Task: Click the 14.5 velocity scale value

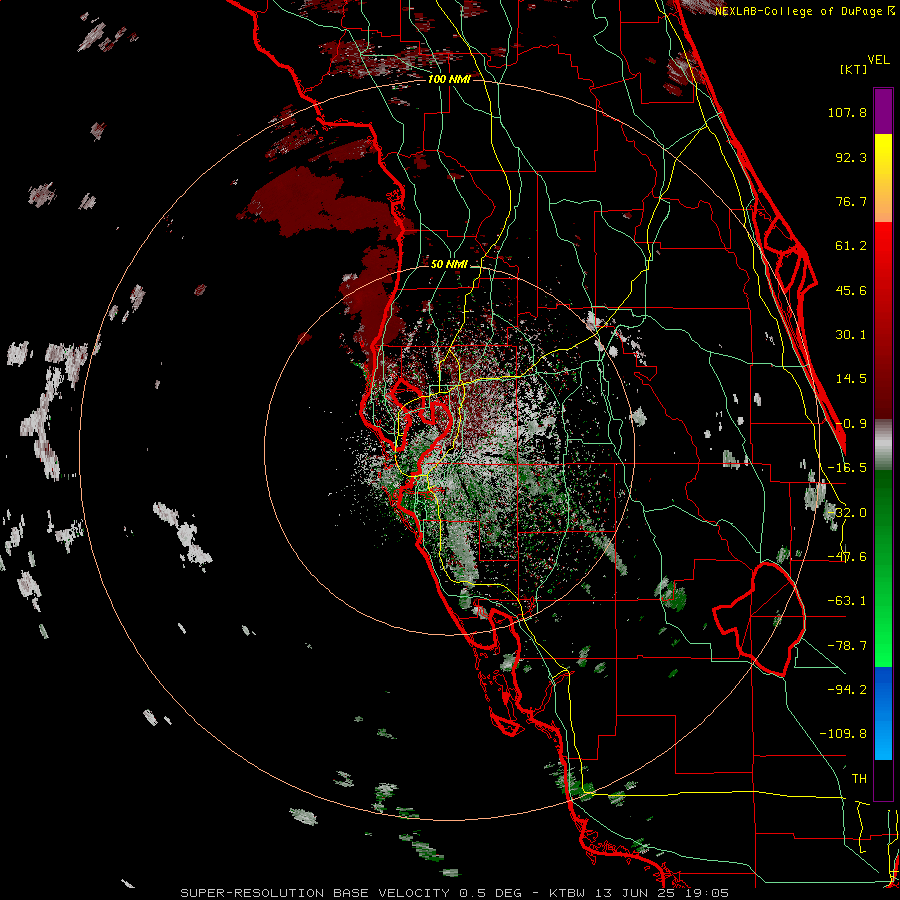Action: [851, 379]
